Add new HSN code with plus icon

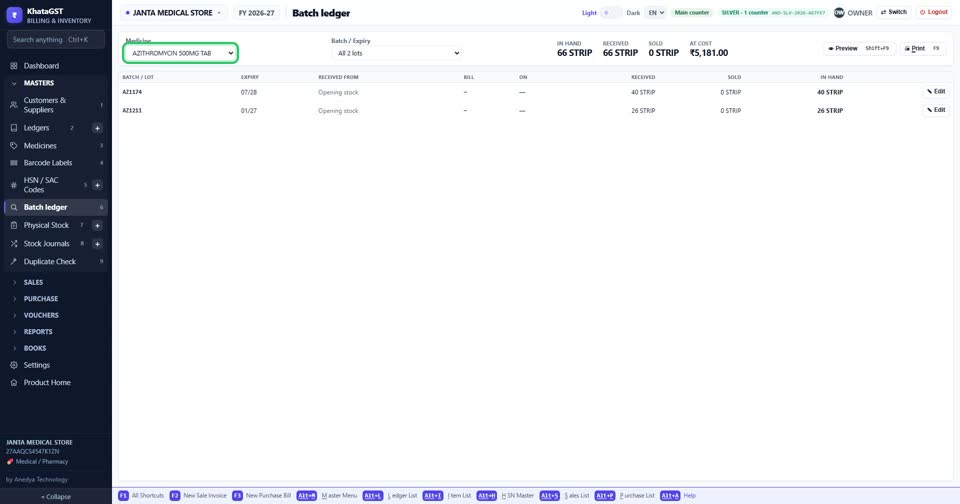point(97,185)
